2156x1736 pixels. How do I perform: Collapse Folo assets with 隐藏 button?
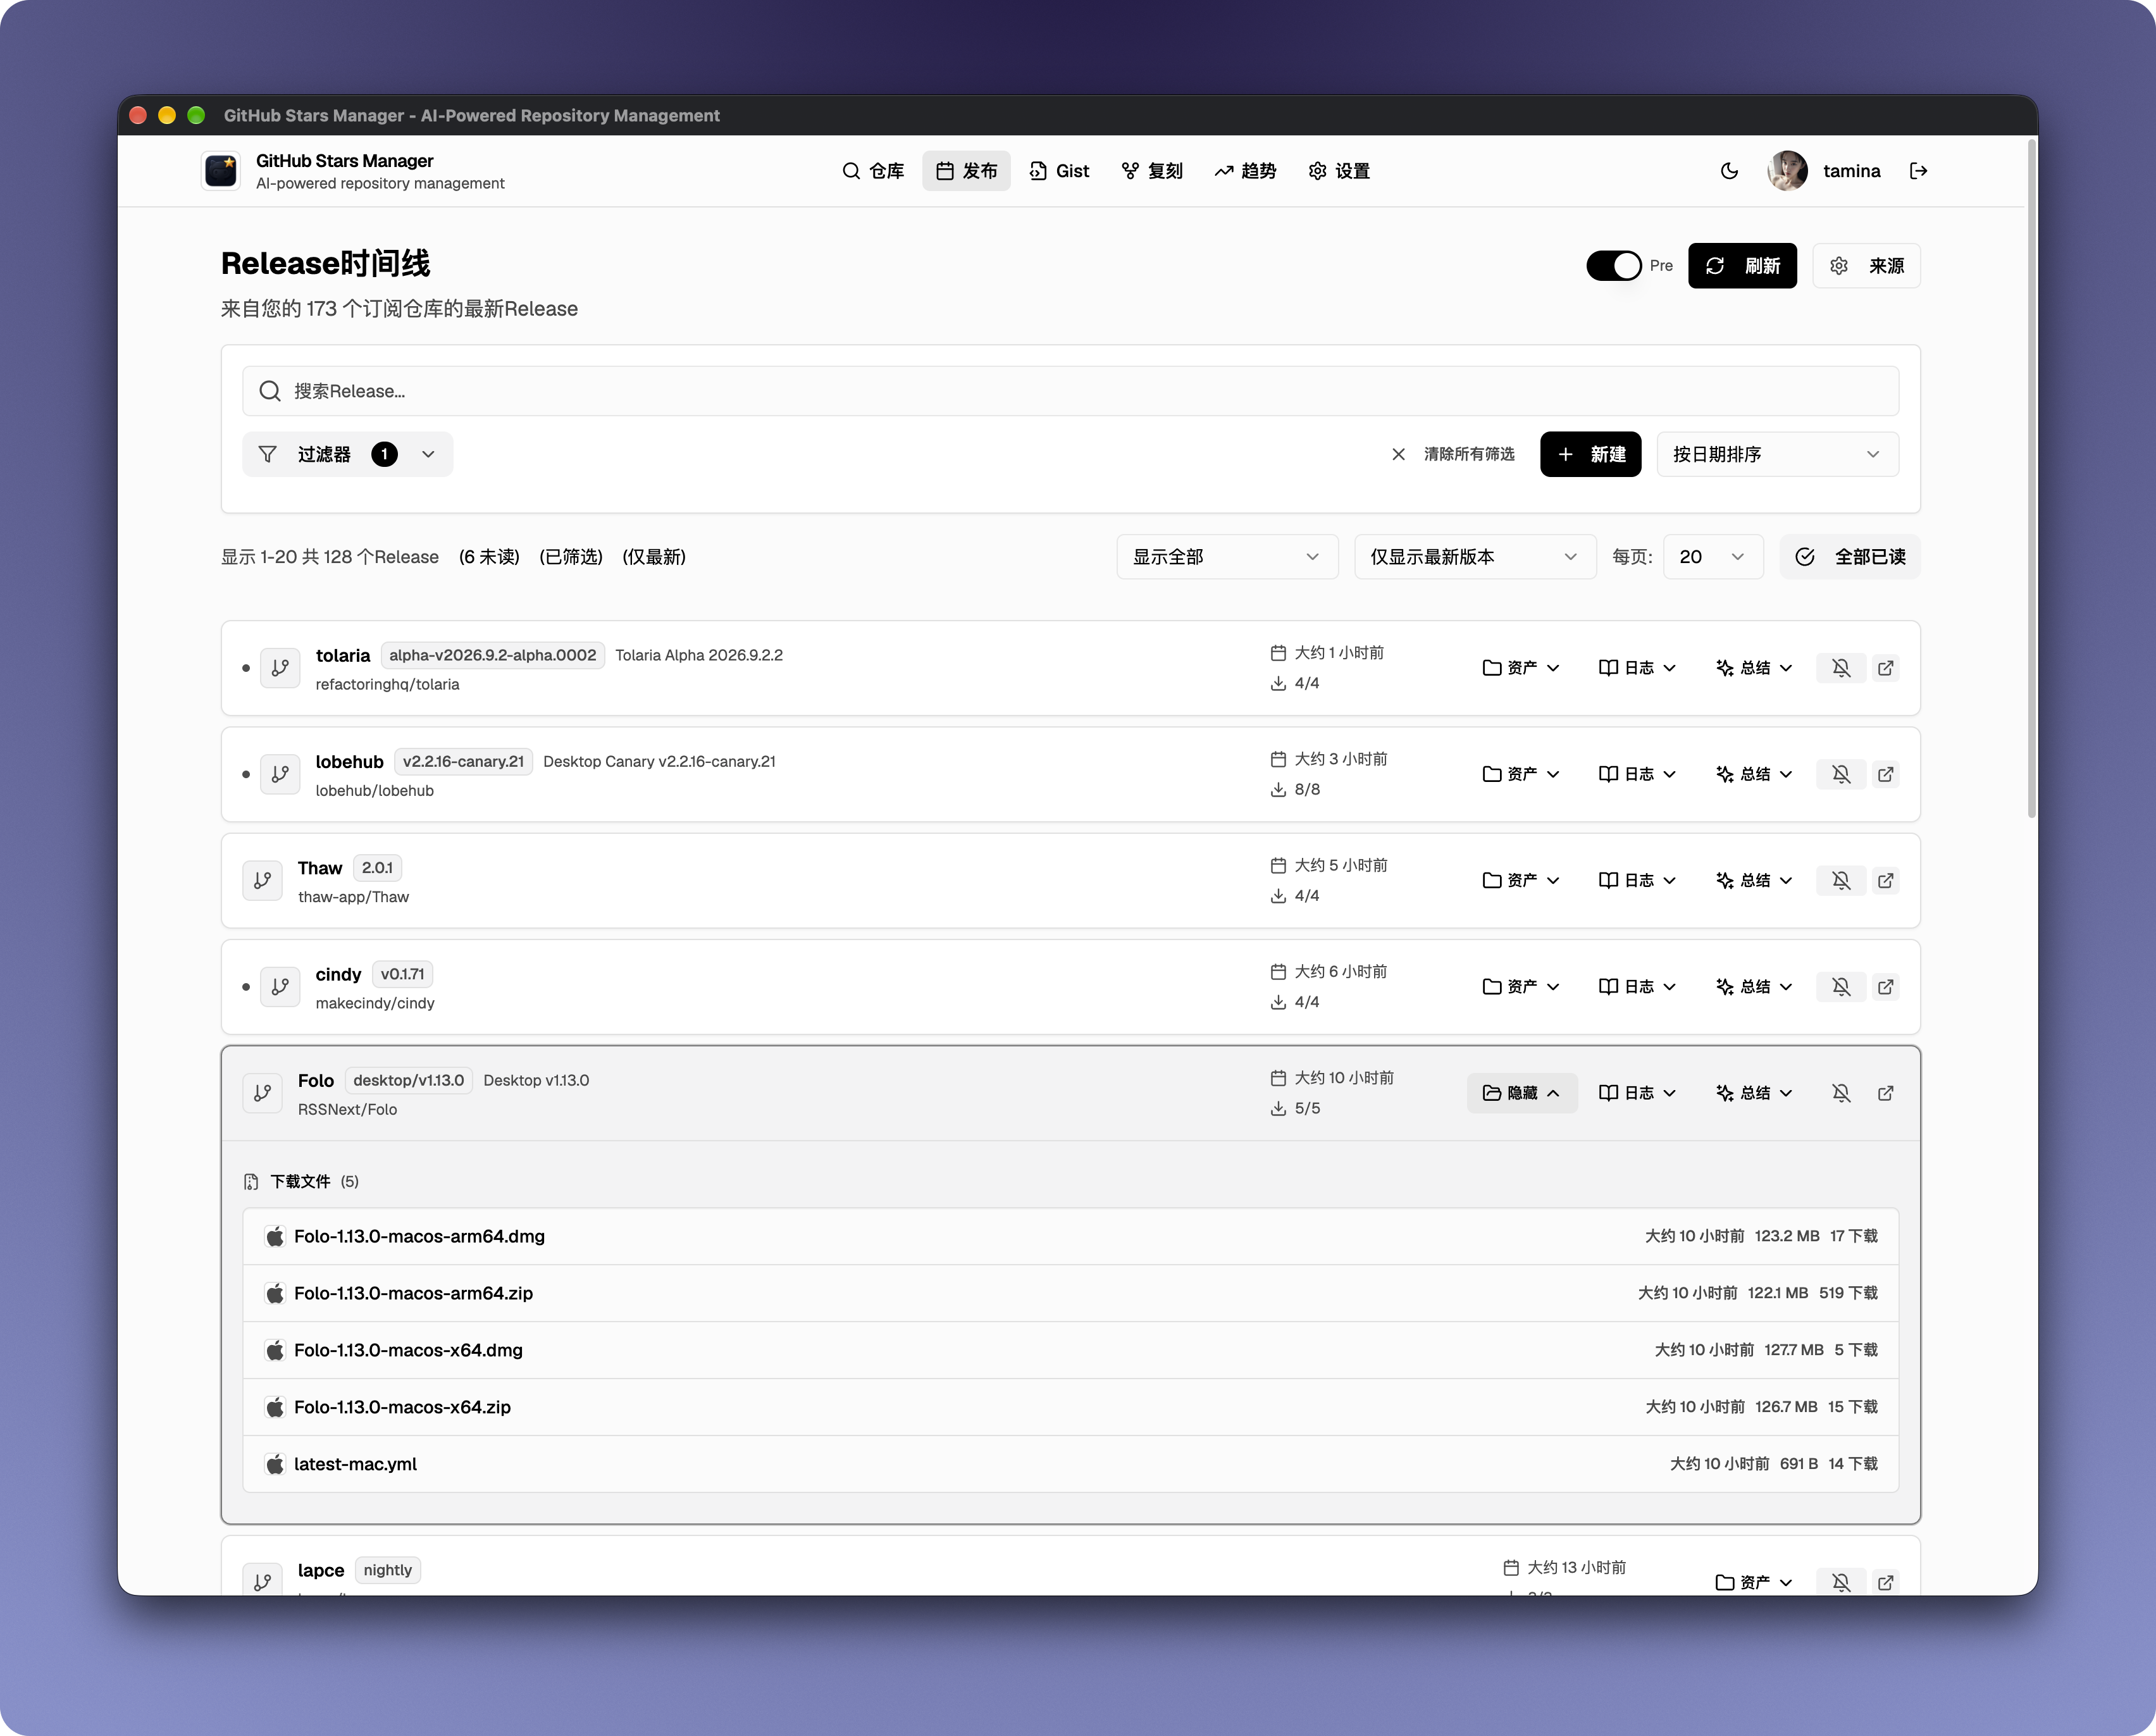pyautogui.click(x=1522, y=1093)
